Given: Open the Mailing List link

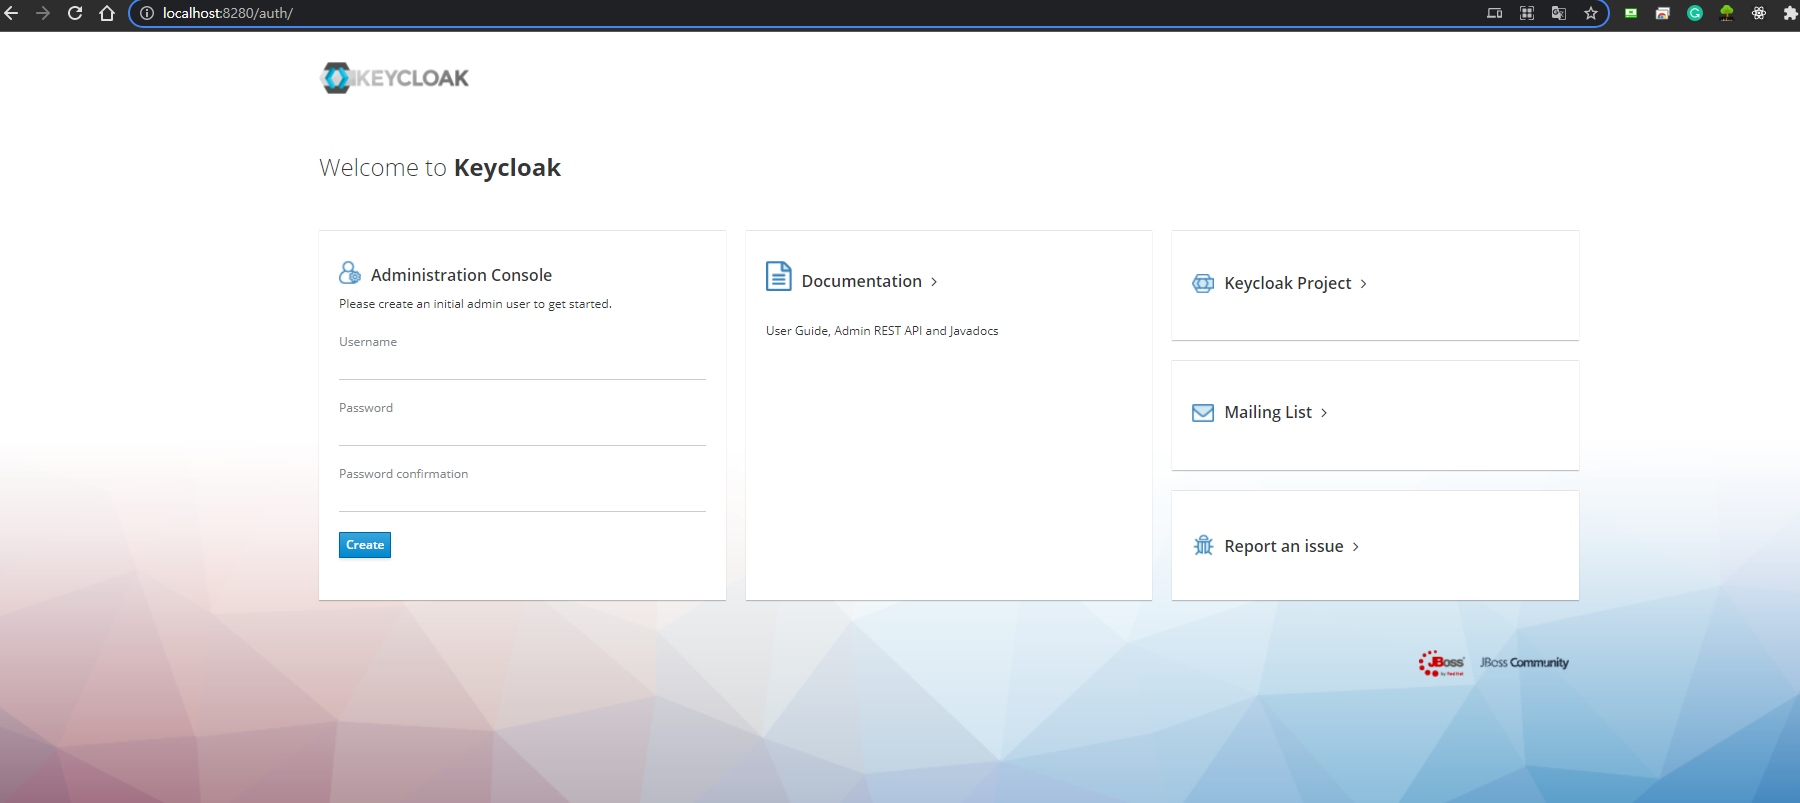Looking at the screenshot, I should click(x=1268, y=412).
